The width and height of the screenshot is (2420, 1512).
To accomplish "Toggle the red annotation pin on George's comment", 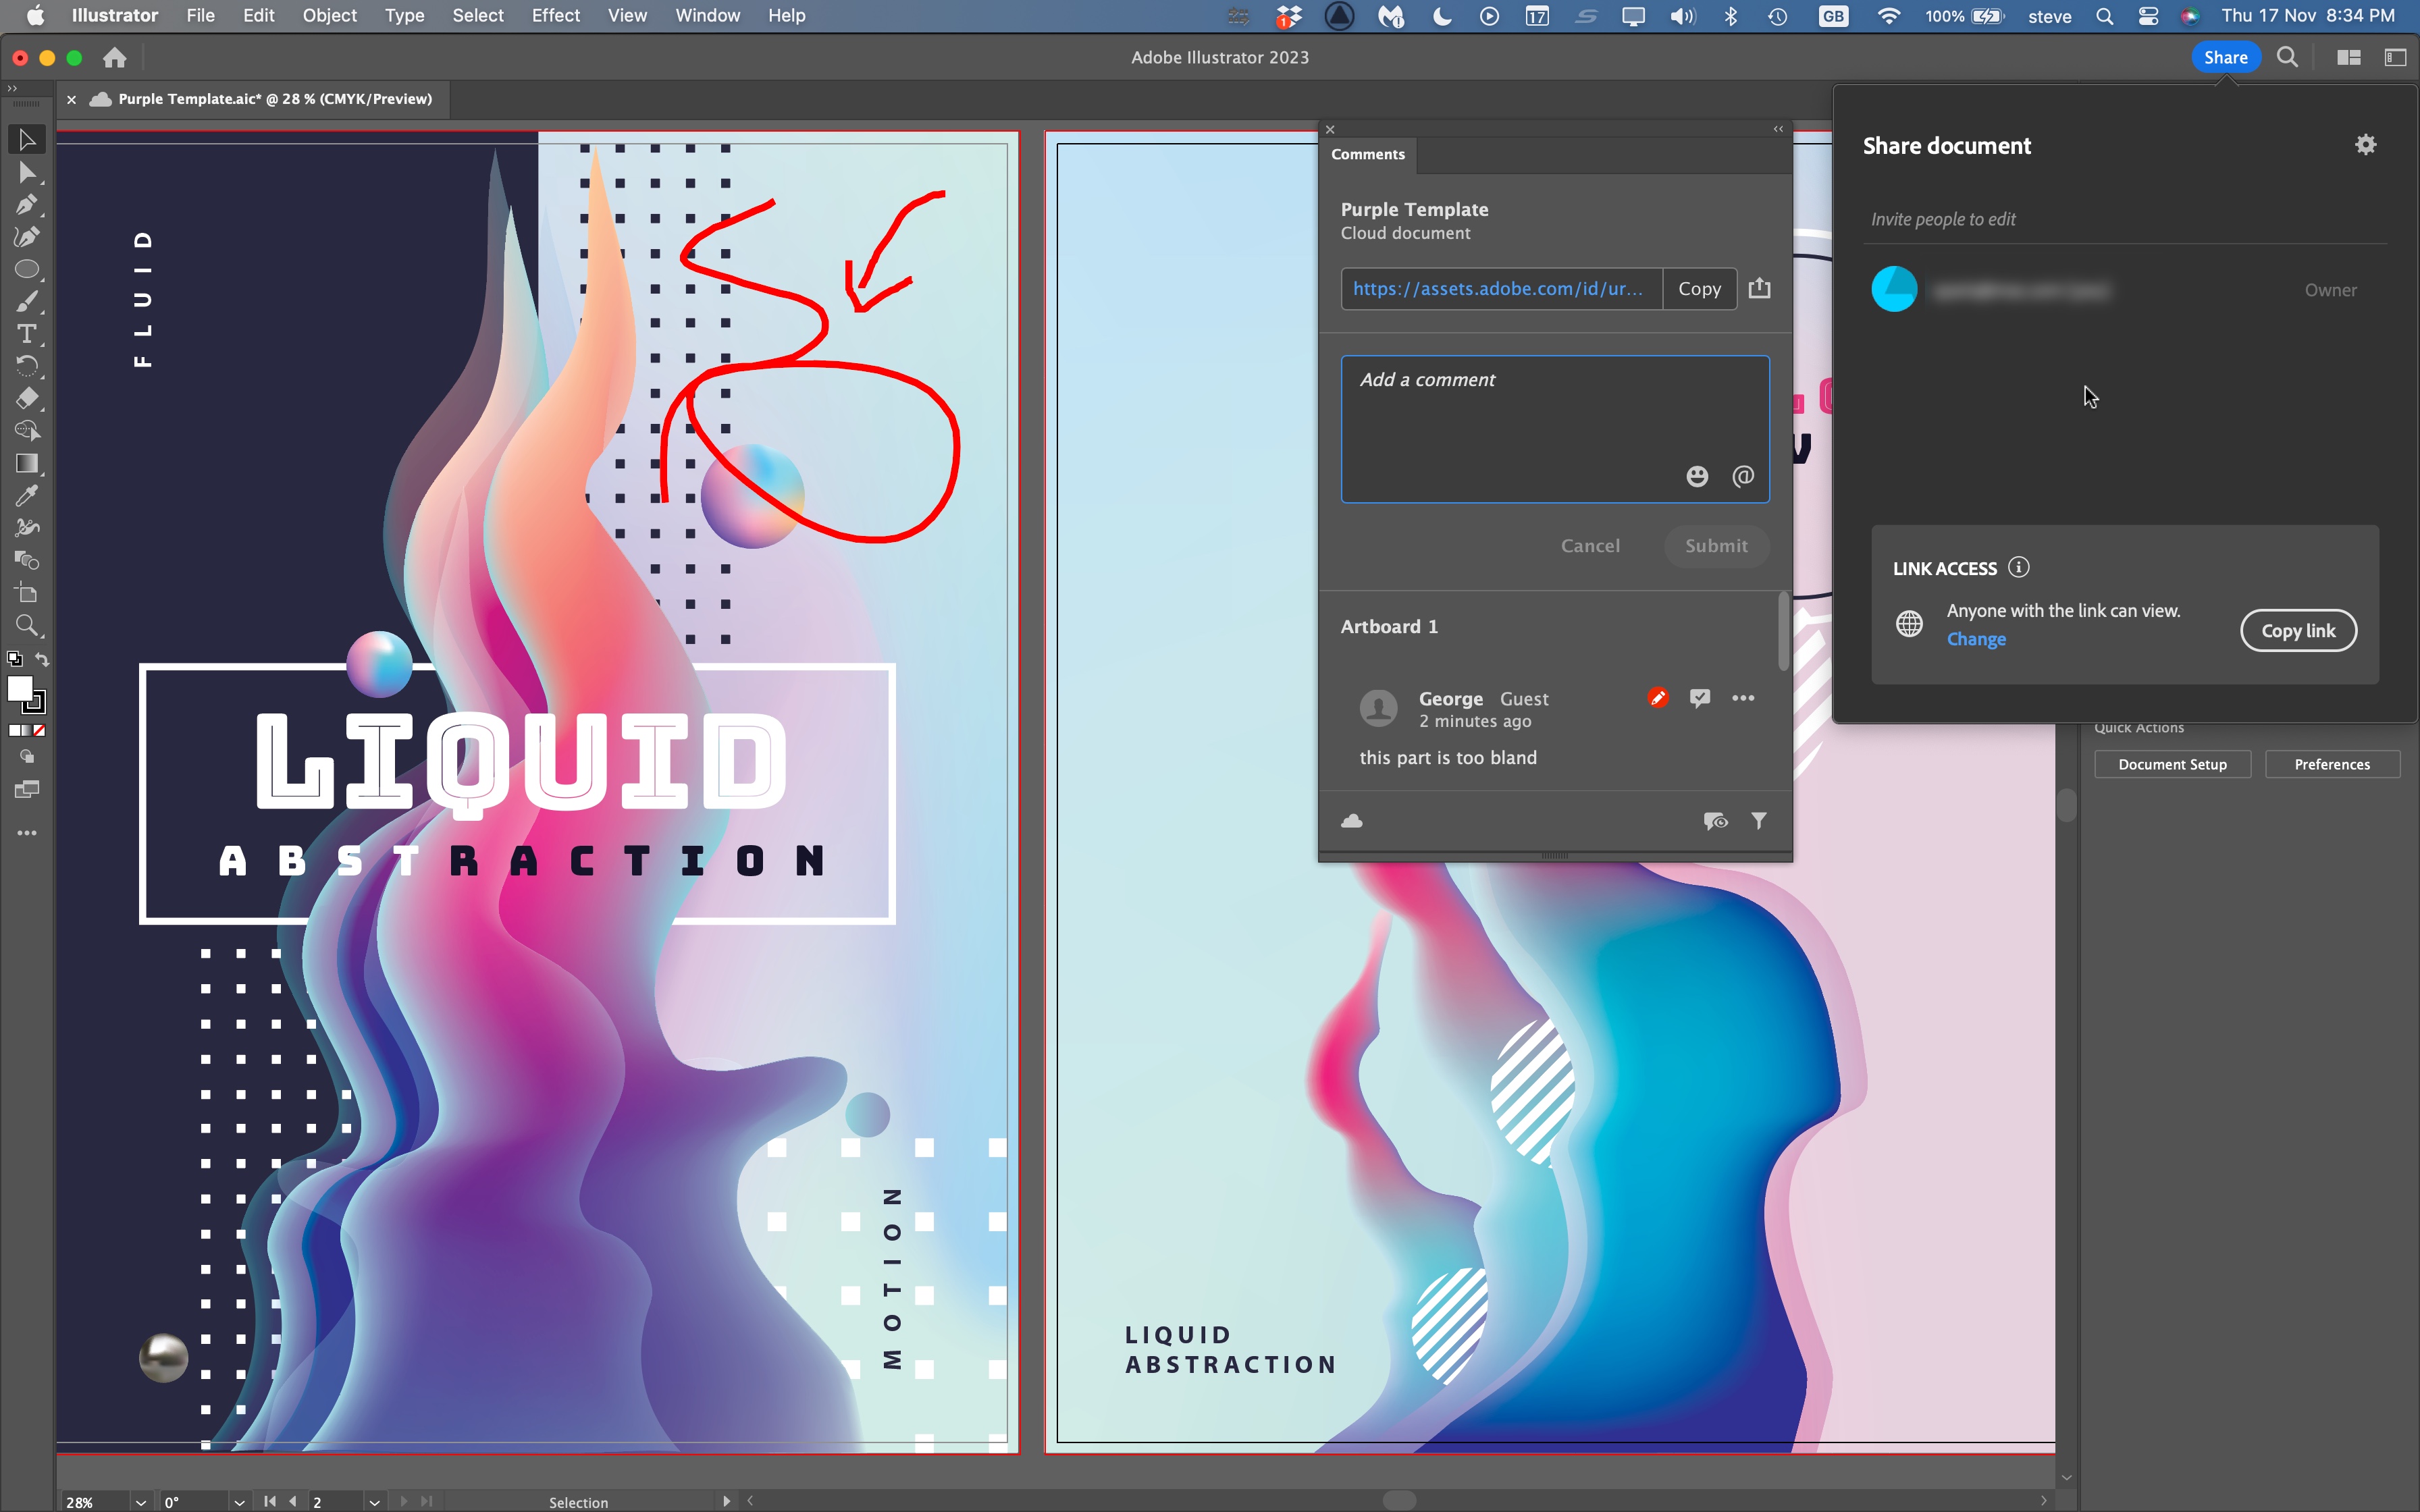I will click(x=1658, y=697).
